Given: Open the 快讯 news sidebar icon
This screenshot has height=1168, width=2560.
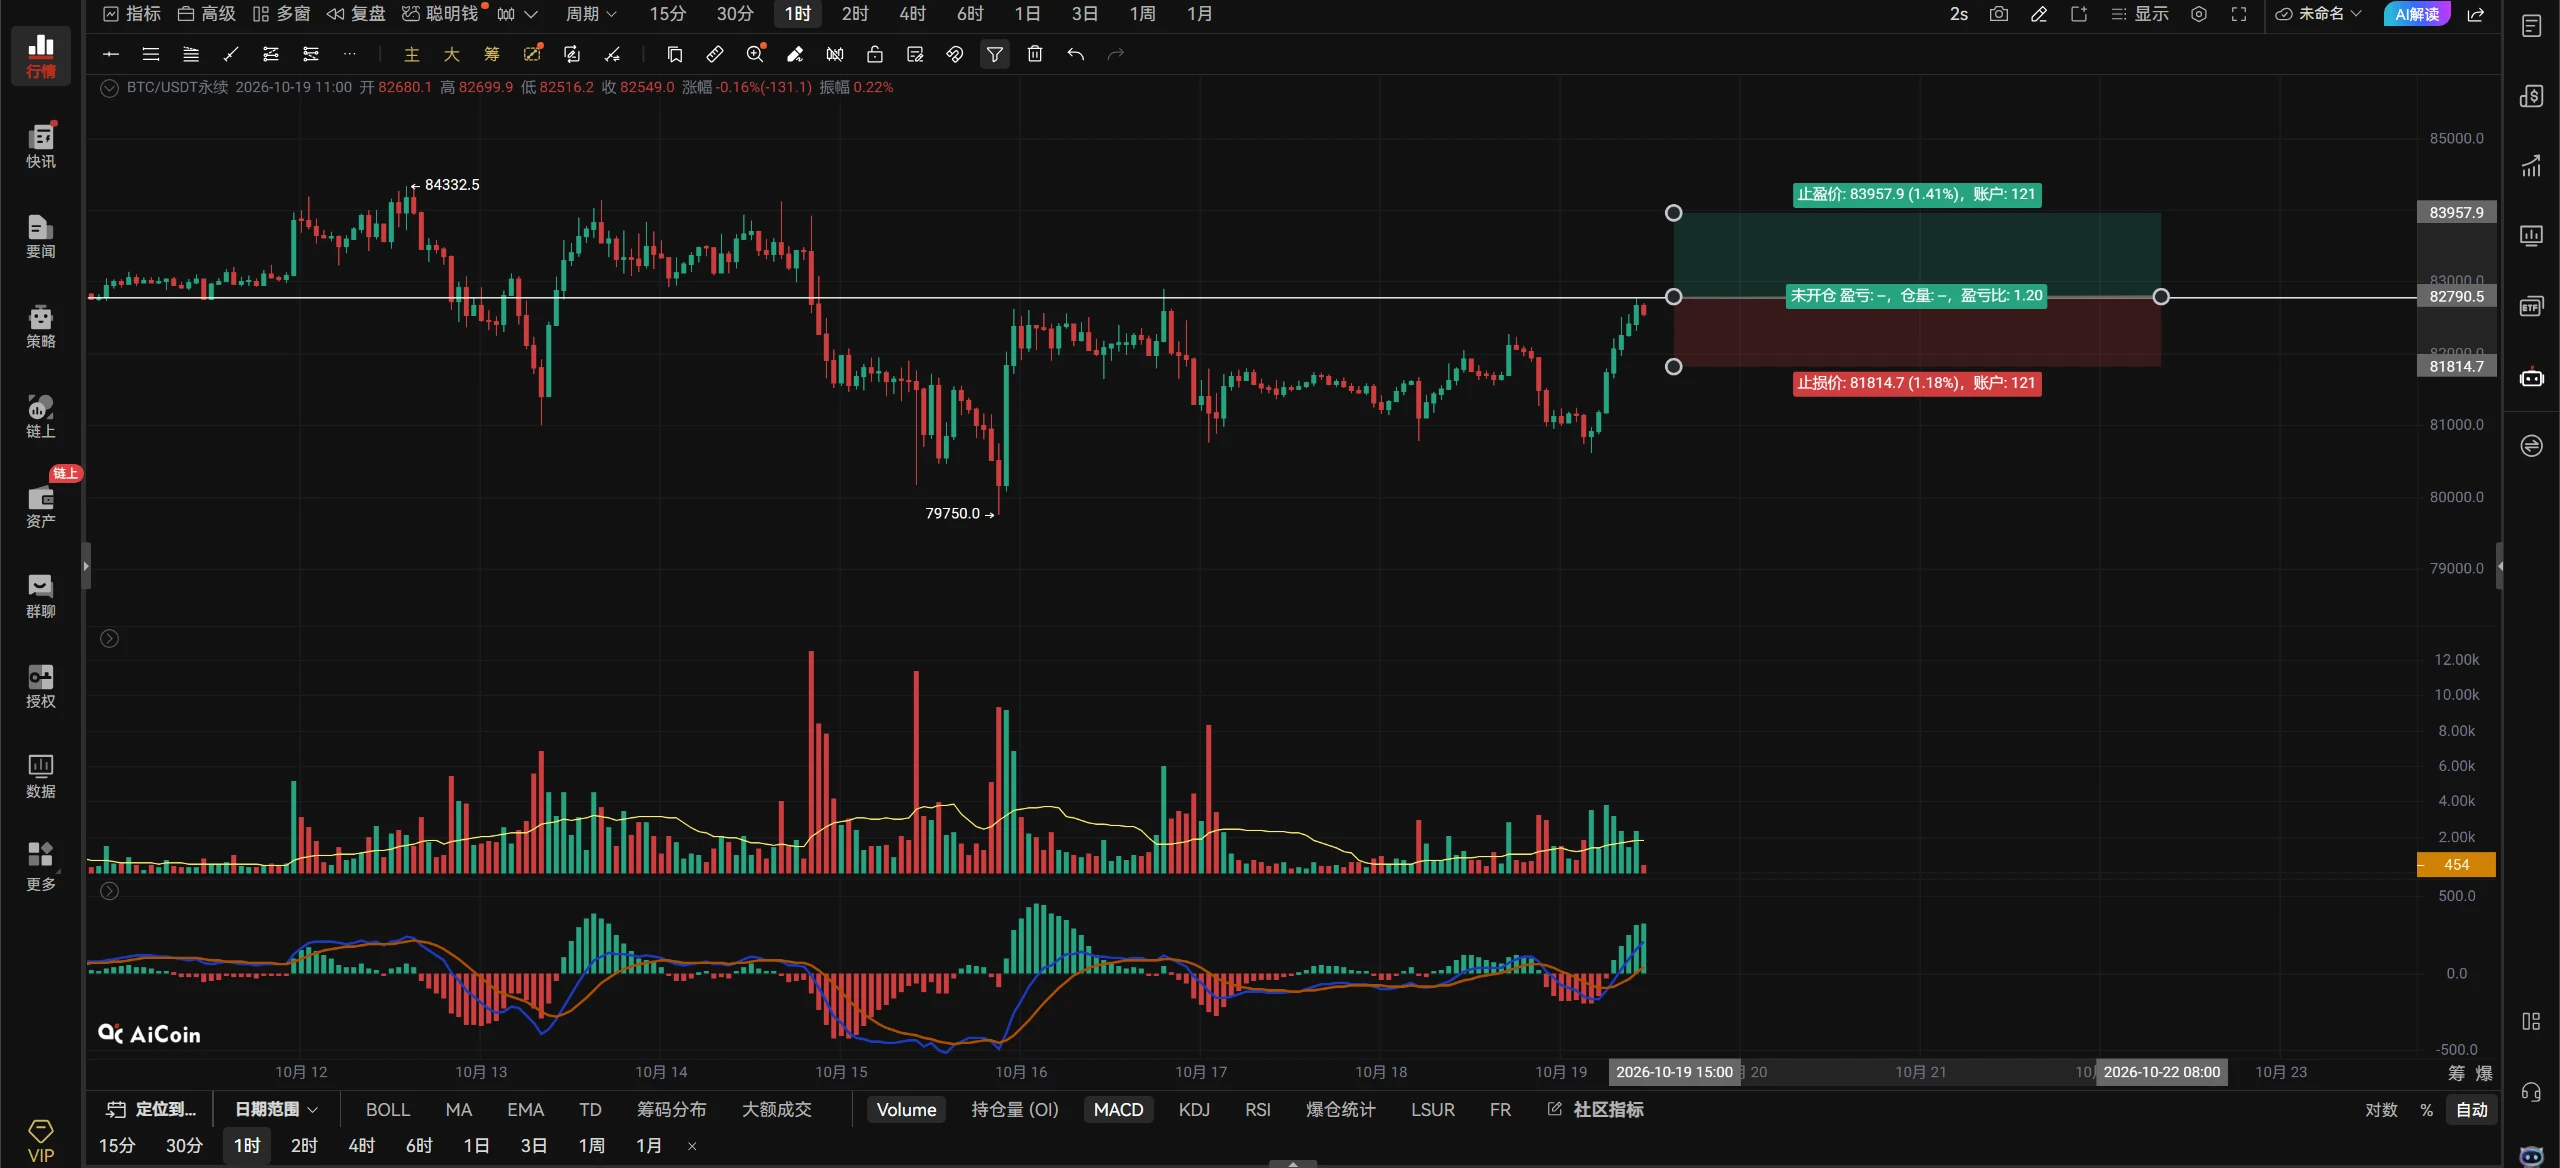Looking at the screenshot, I should [40, 145].
